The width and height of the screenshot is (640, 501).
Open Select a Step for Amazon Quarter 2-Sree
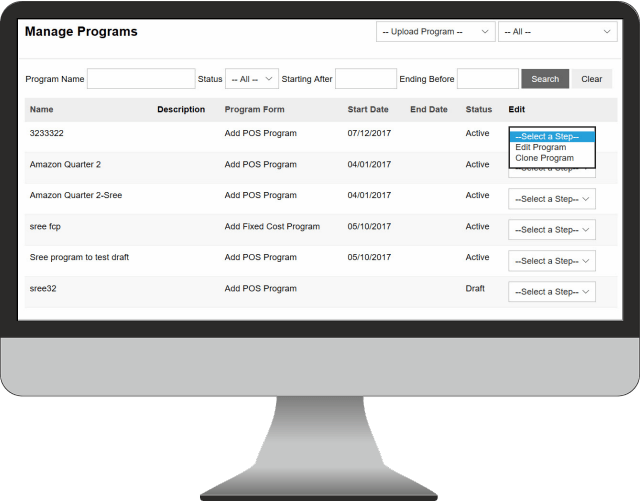552,199
